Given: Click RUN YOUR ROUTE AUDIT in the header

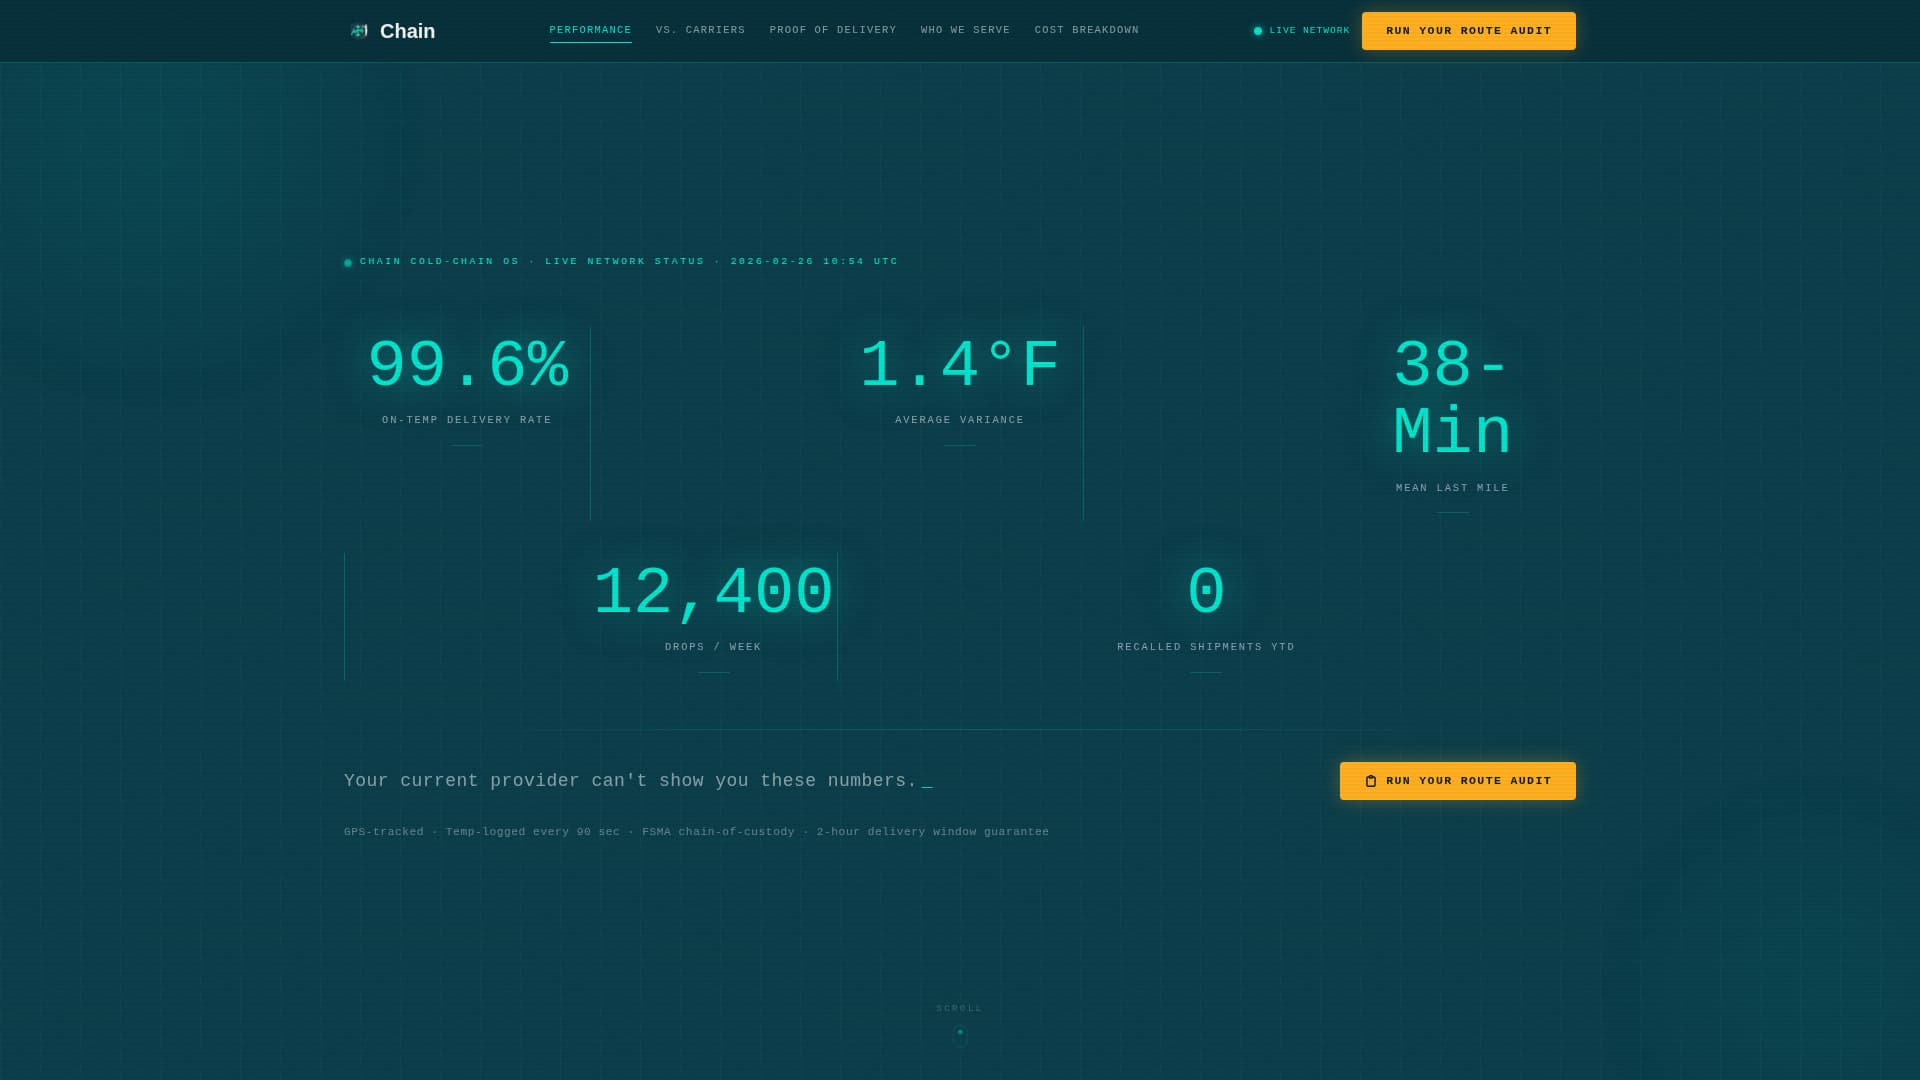Looking at the screenshot, I should [1468, 31].
